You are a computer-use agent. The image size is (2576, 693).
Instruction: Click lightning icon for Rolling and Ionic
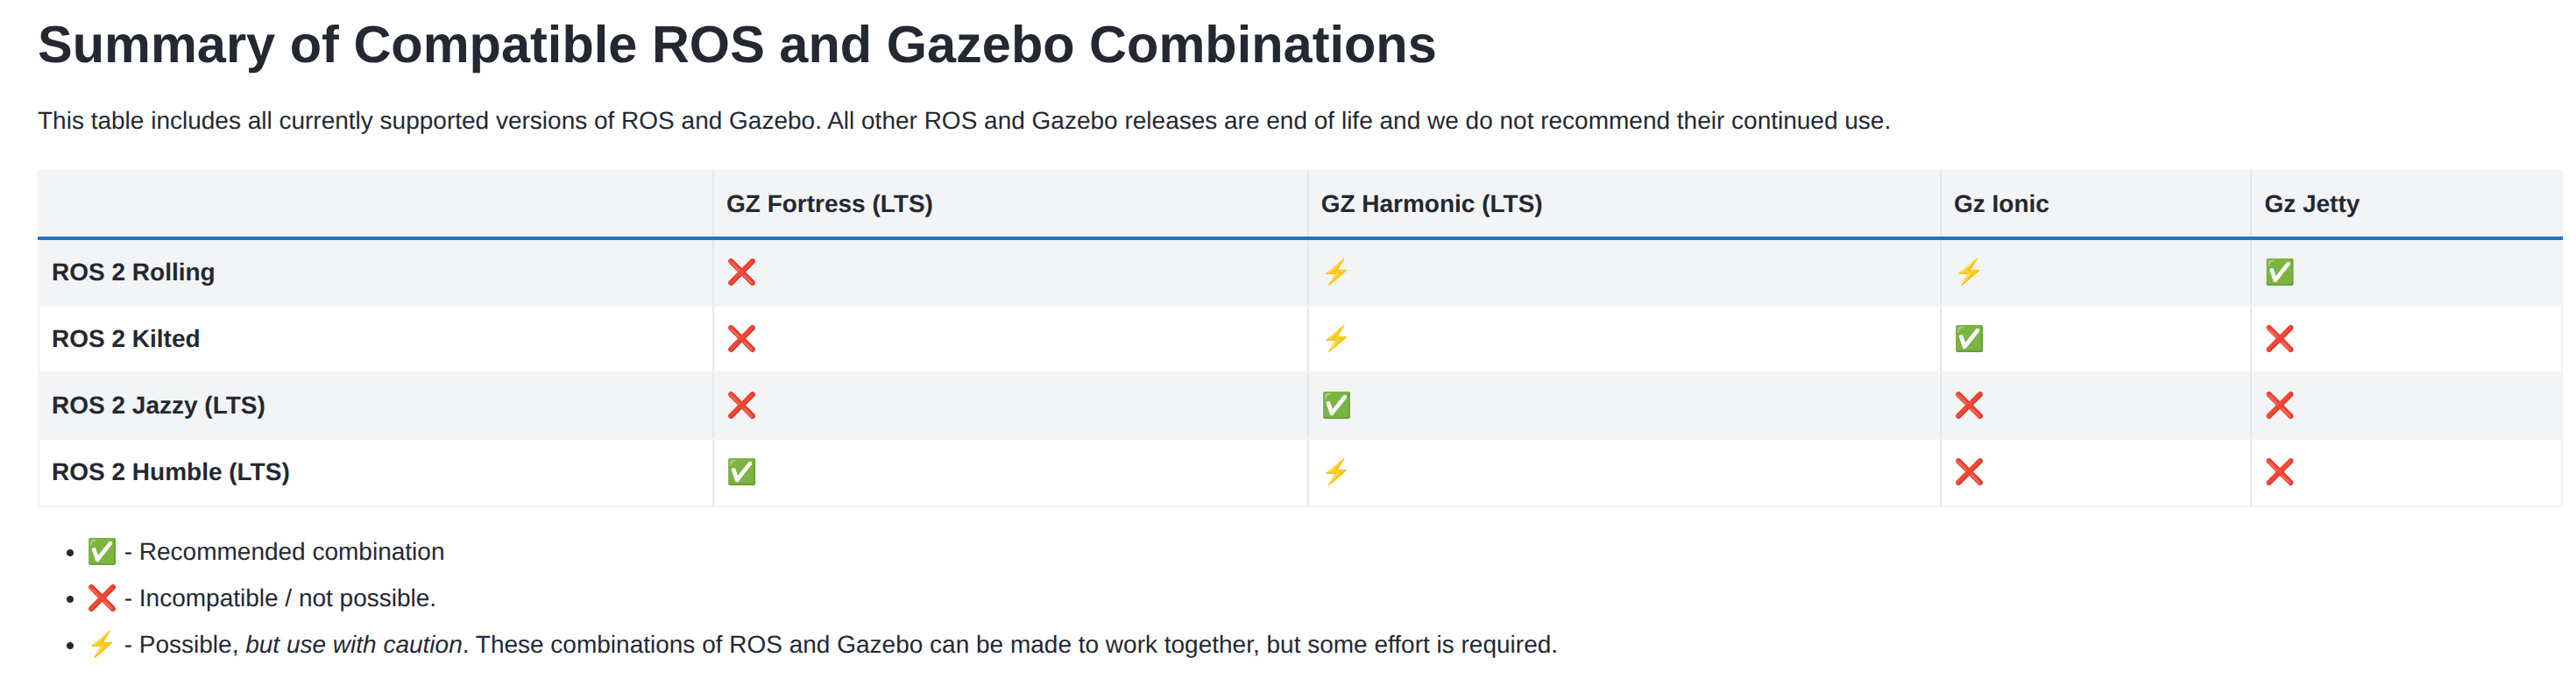point(1968,272)
